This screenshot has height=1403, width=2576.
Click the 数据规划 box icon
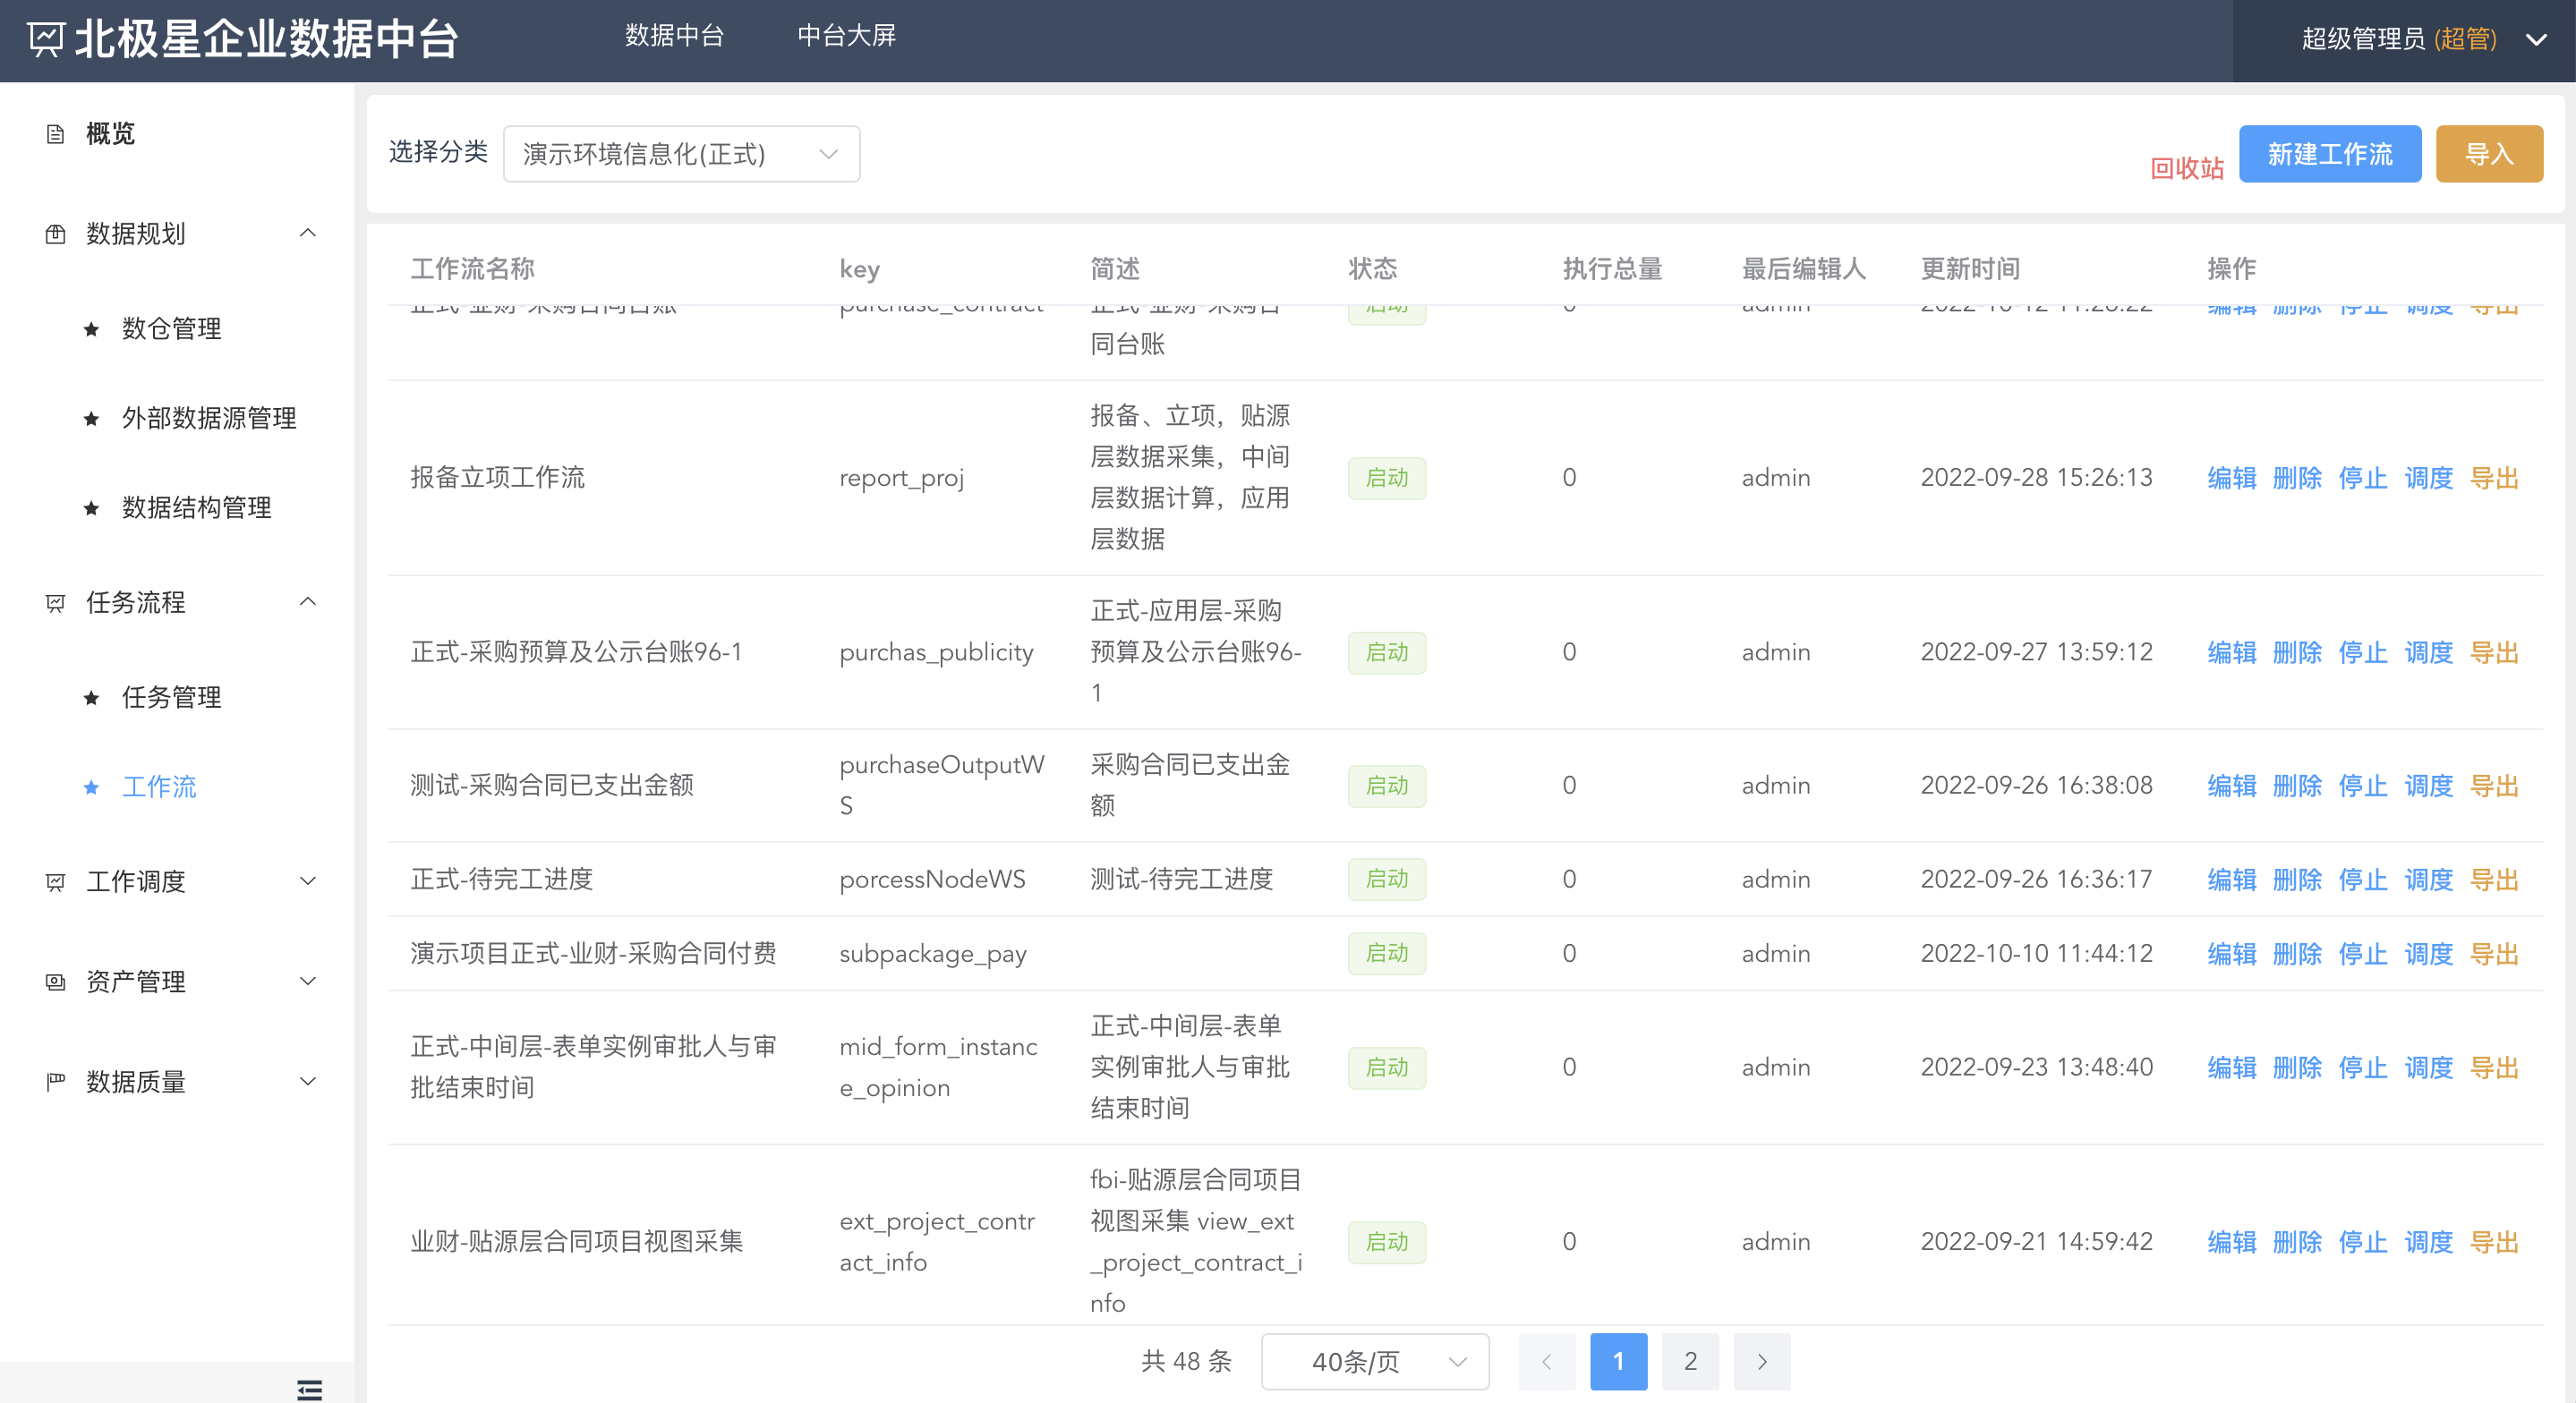pos(56,234)
